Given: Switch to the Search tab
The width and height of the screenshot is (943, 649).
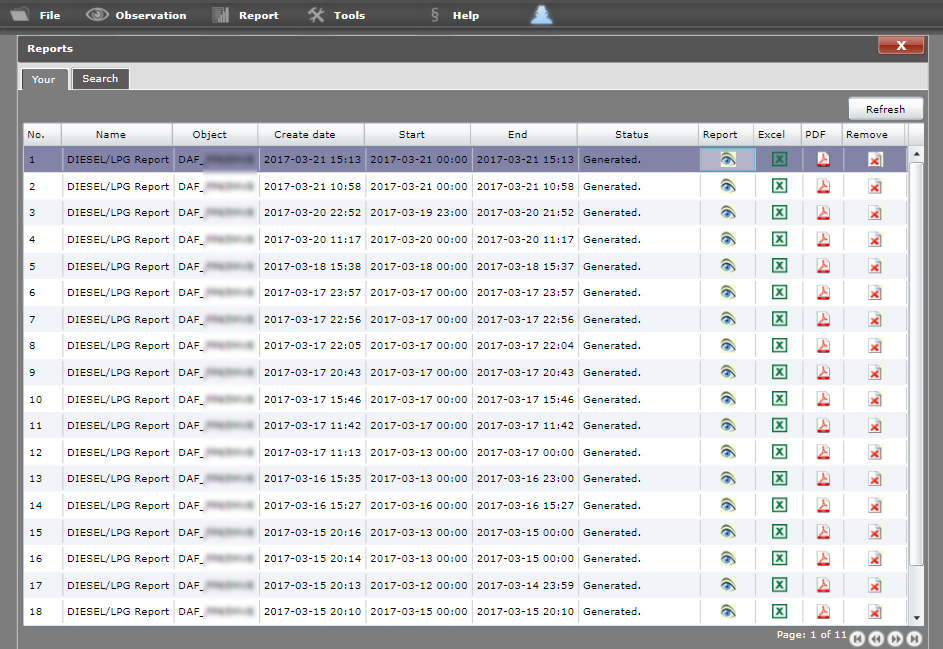Looking at the screenshot, I should click(x=100, y=79).
